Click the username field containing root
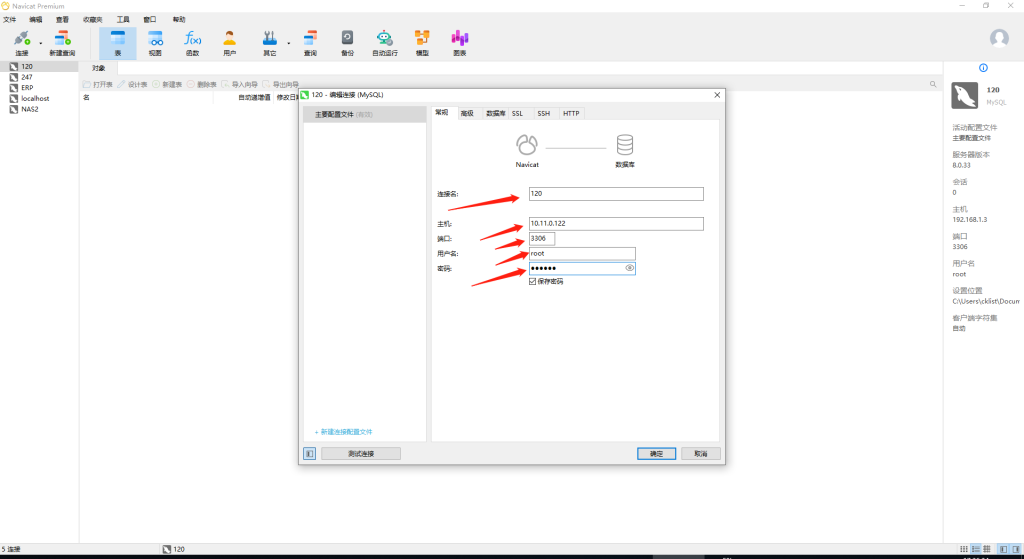 click(x=582, y=254)
